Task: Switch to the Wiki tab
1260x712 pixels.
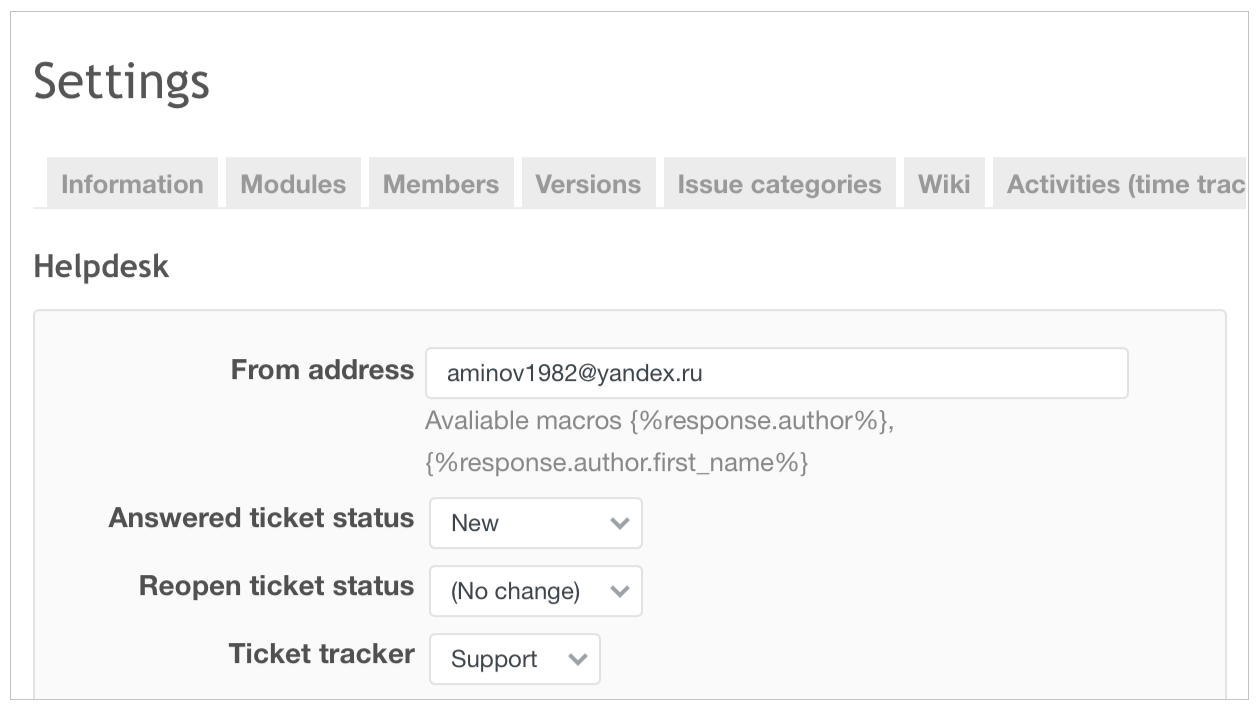Action: (944, 183)
